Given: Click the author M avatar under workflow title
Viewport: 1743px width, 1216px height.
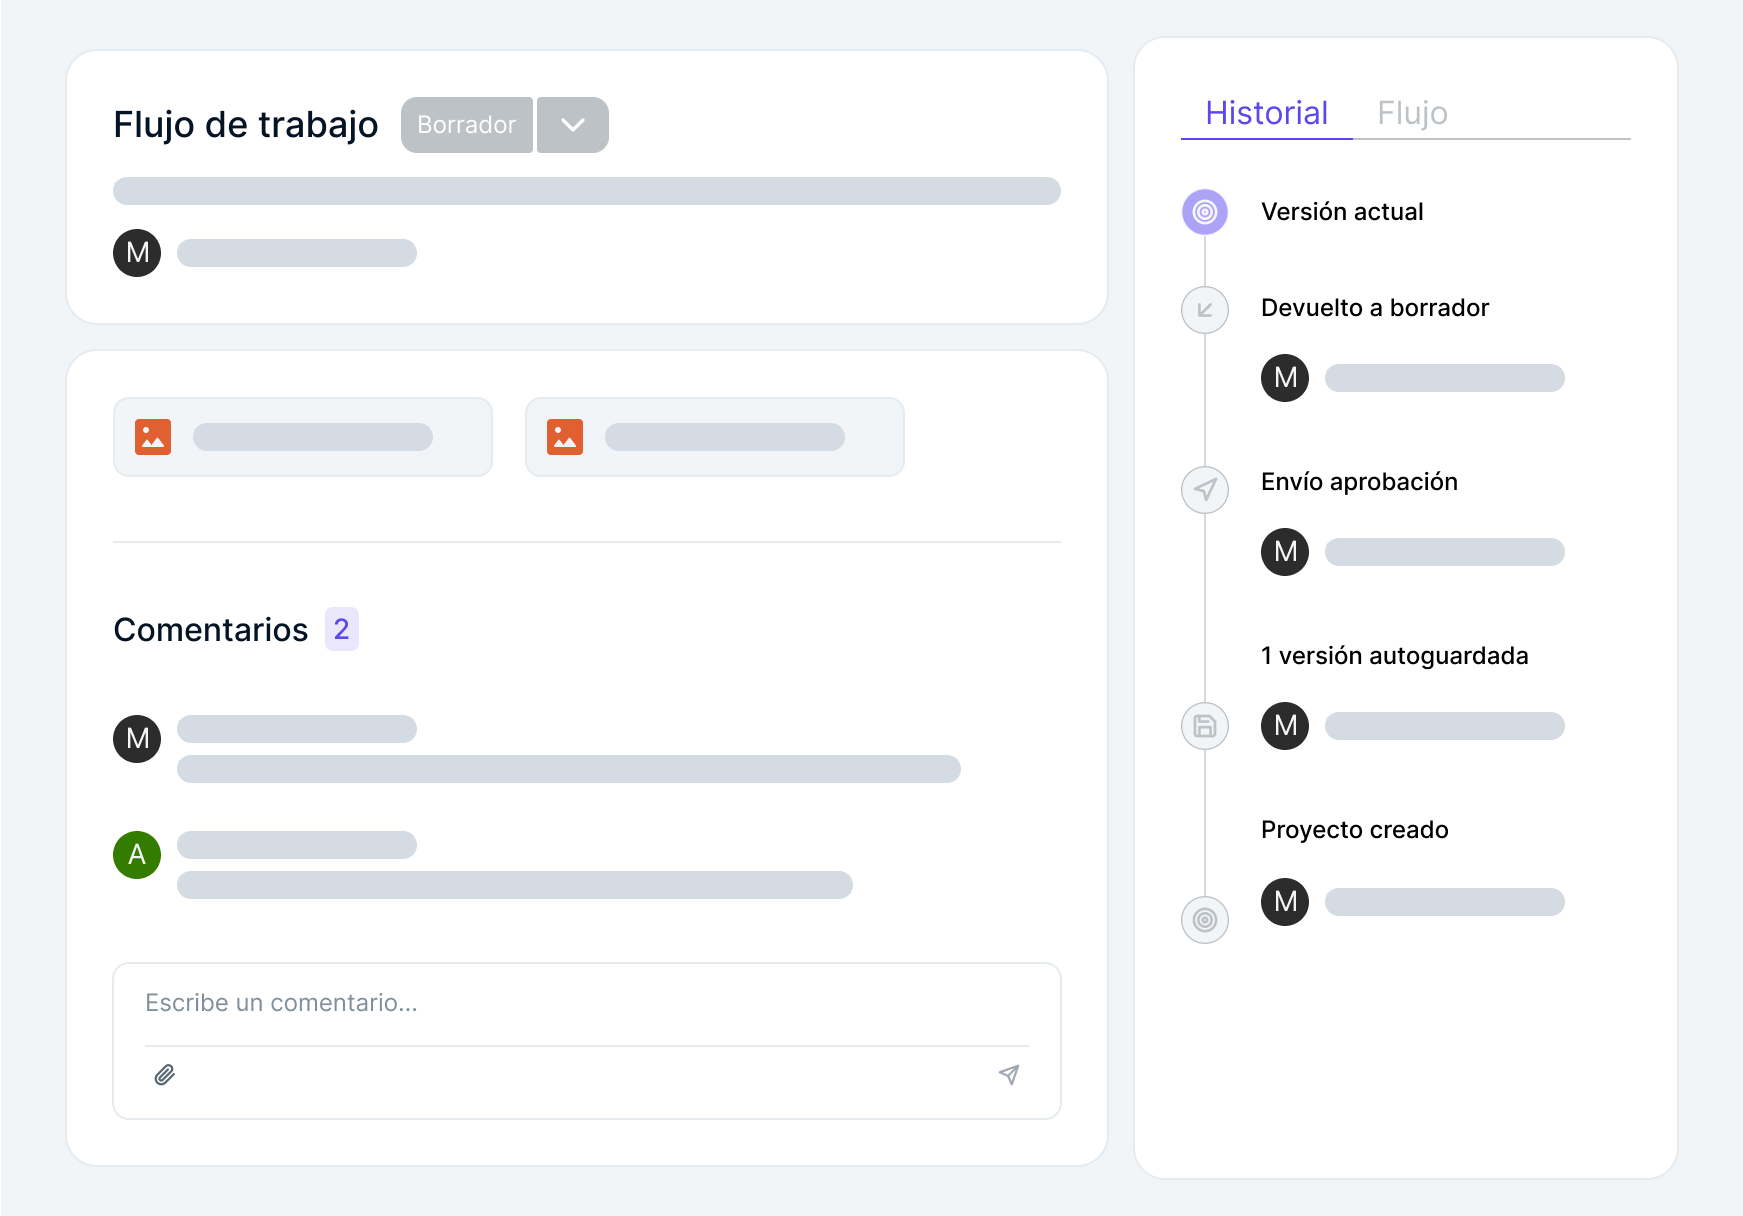Looking at the screenshot, I should (137, 253).
